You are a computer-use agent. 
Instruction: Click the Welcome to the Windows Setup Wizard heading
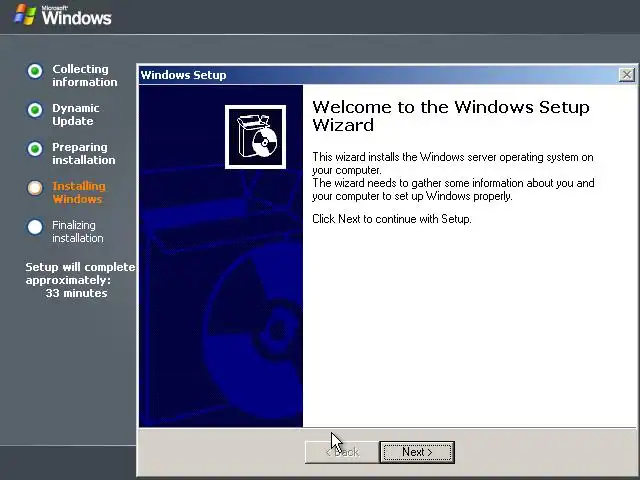click(451, 116)
